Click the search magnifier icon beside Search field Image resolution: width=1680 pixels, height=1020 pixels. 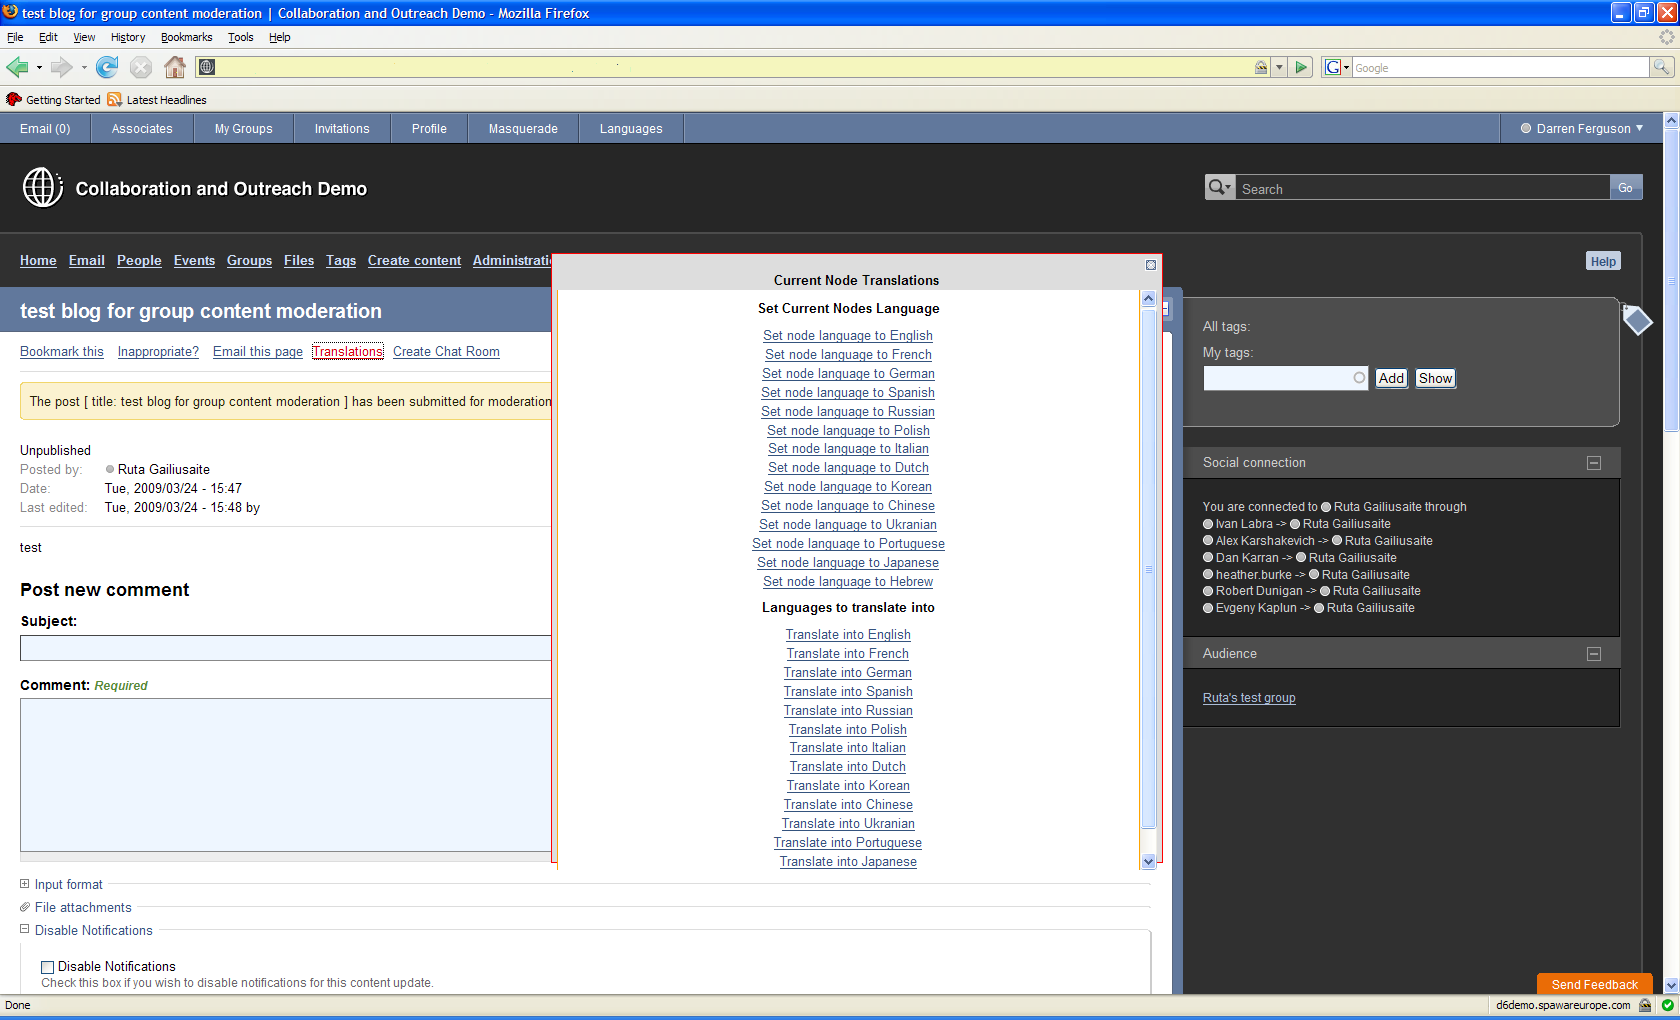pos(1220,187)
